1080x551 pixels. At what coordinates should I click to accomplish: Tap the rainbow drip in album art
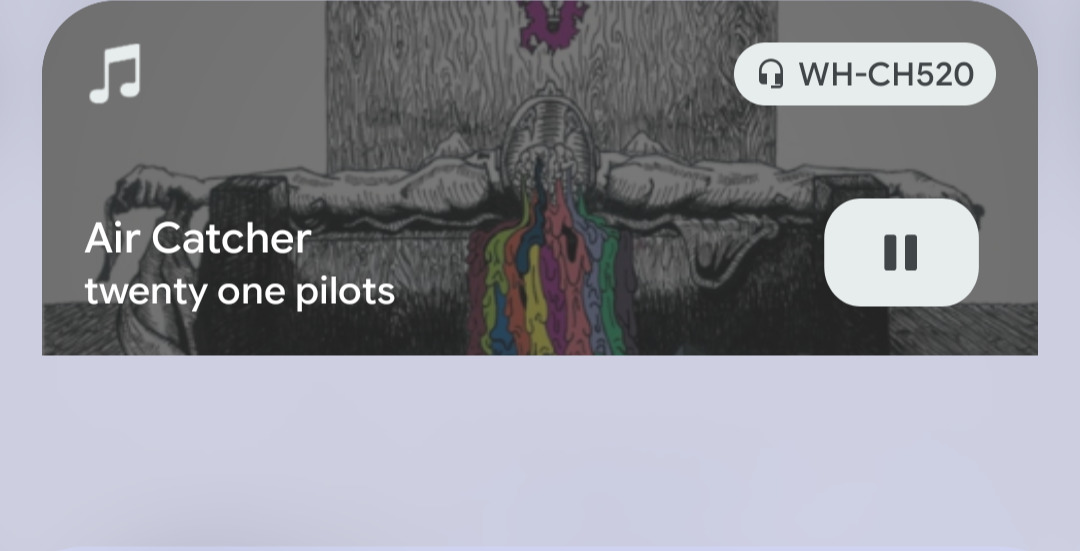coord(551,269)
